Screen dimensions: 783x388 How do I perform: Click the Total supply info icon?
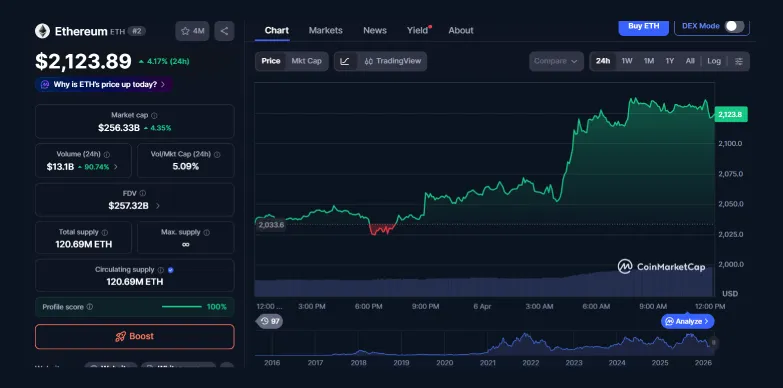click(x=104, y=232)
